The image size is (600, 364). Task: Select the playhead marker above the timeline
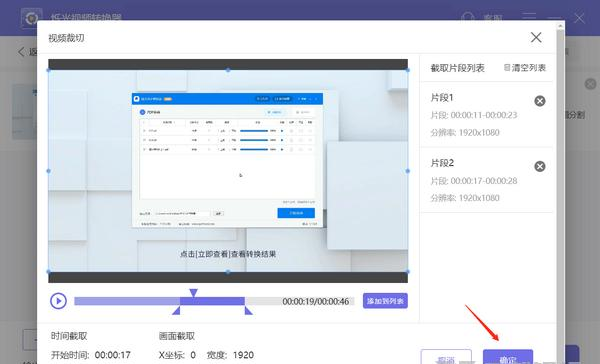194,293
